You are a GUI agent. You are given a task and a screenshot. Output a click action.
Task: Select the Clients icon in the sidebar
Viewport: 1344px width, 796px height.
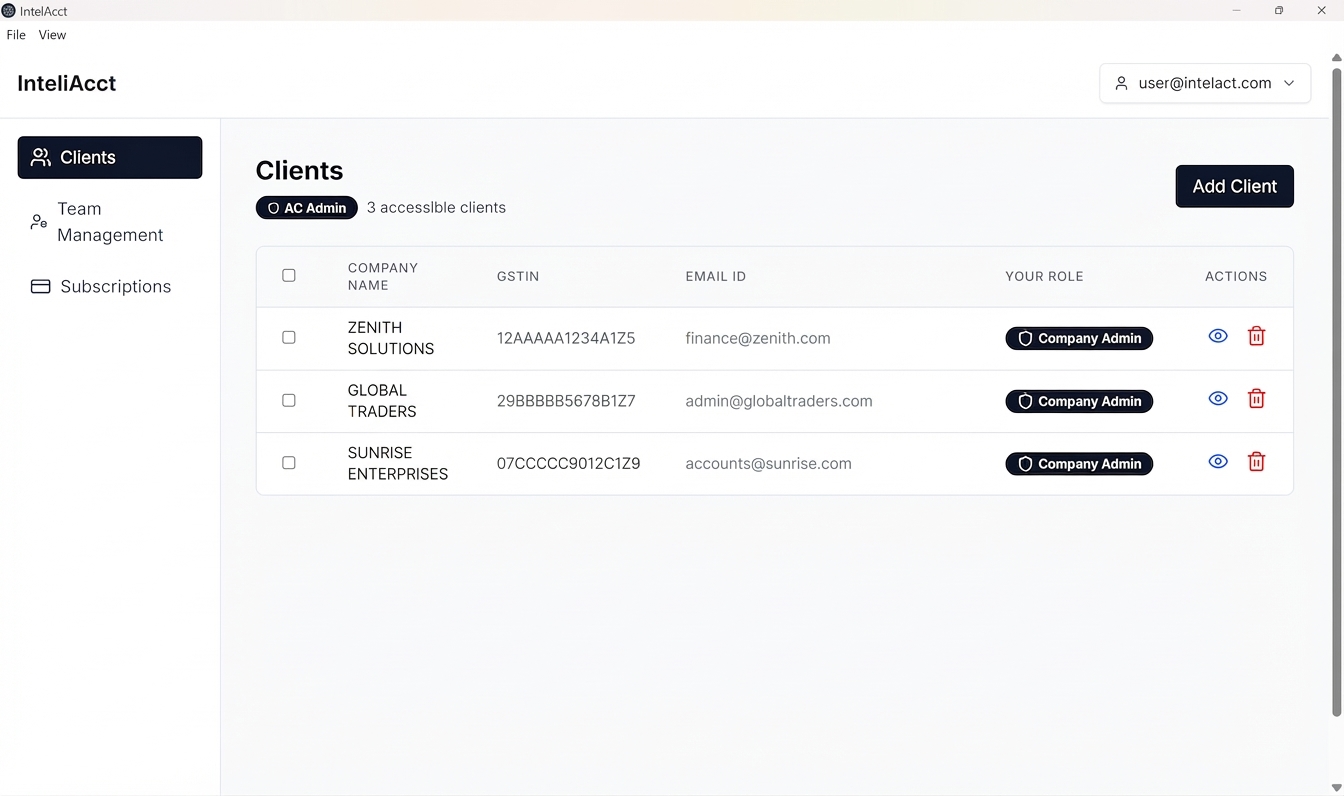click(x=40, y=157)
